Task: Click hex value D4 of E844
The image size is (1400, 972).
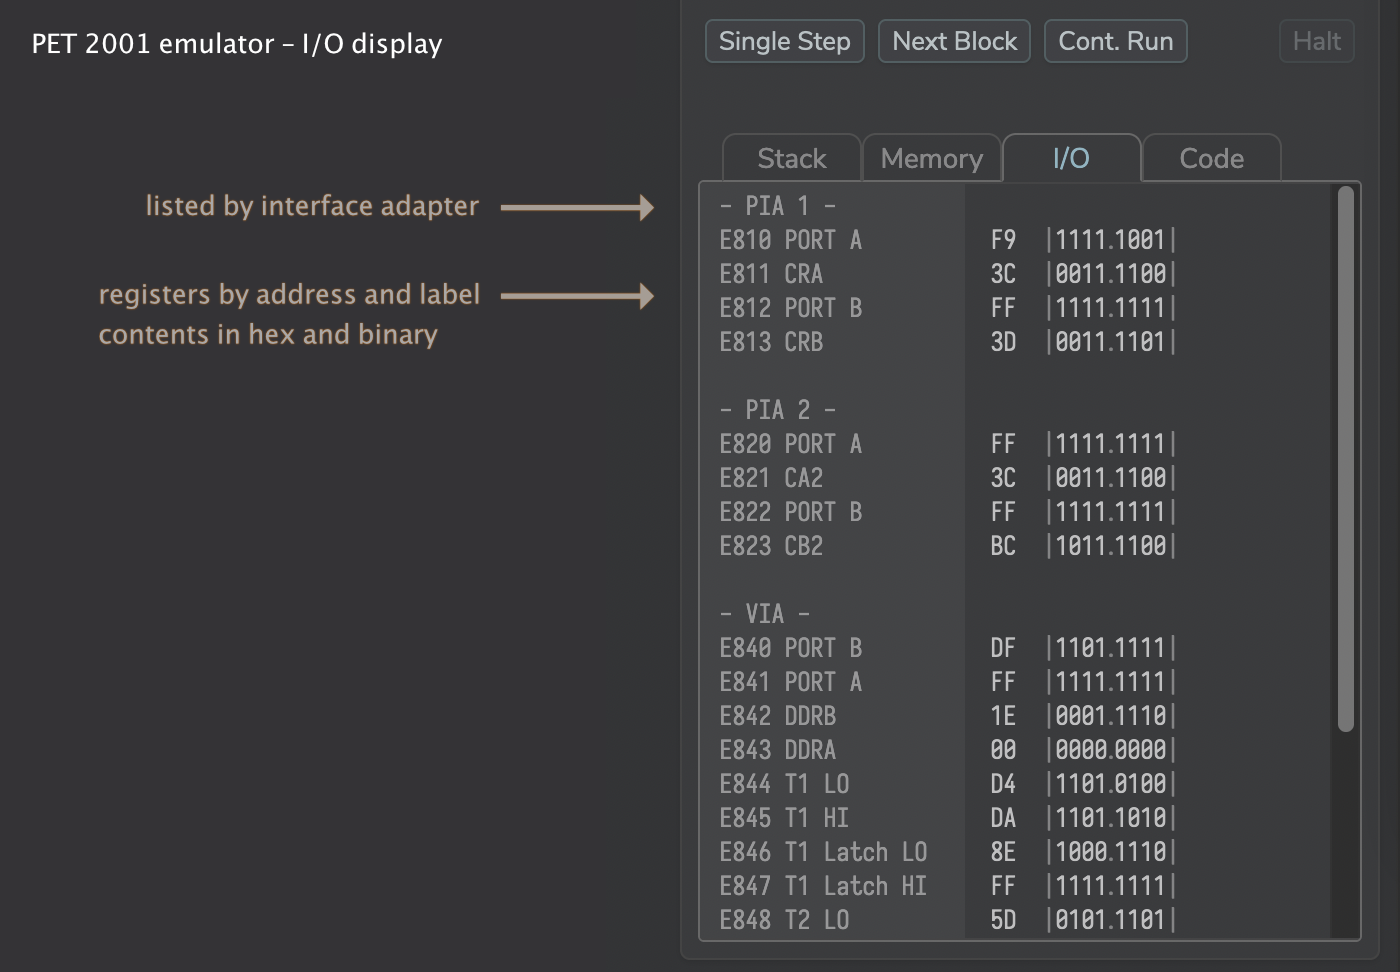Action: 1003,784
